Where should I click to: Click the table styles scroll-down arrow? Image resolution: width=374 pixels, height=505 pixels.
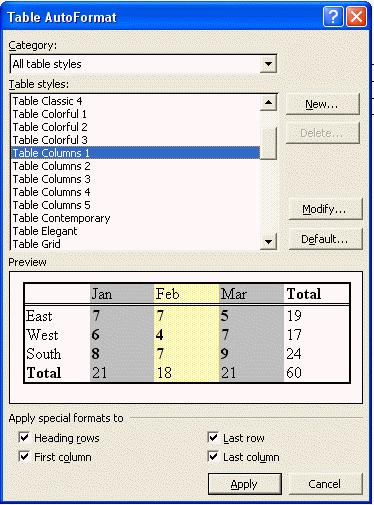click(x=268, y=241)
